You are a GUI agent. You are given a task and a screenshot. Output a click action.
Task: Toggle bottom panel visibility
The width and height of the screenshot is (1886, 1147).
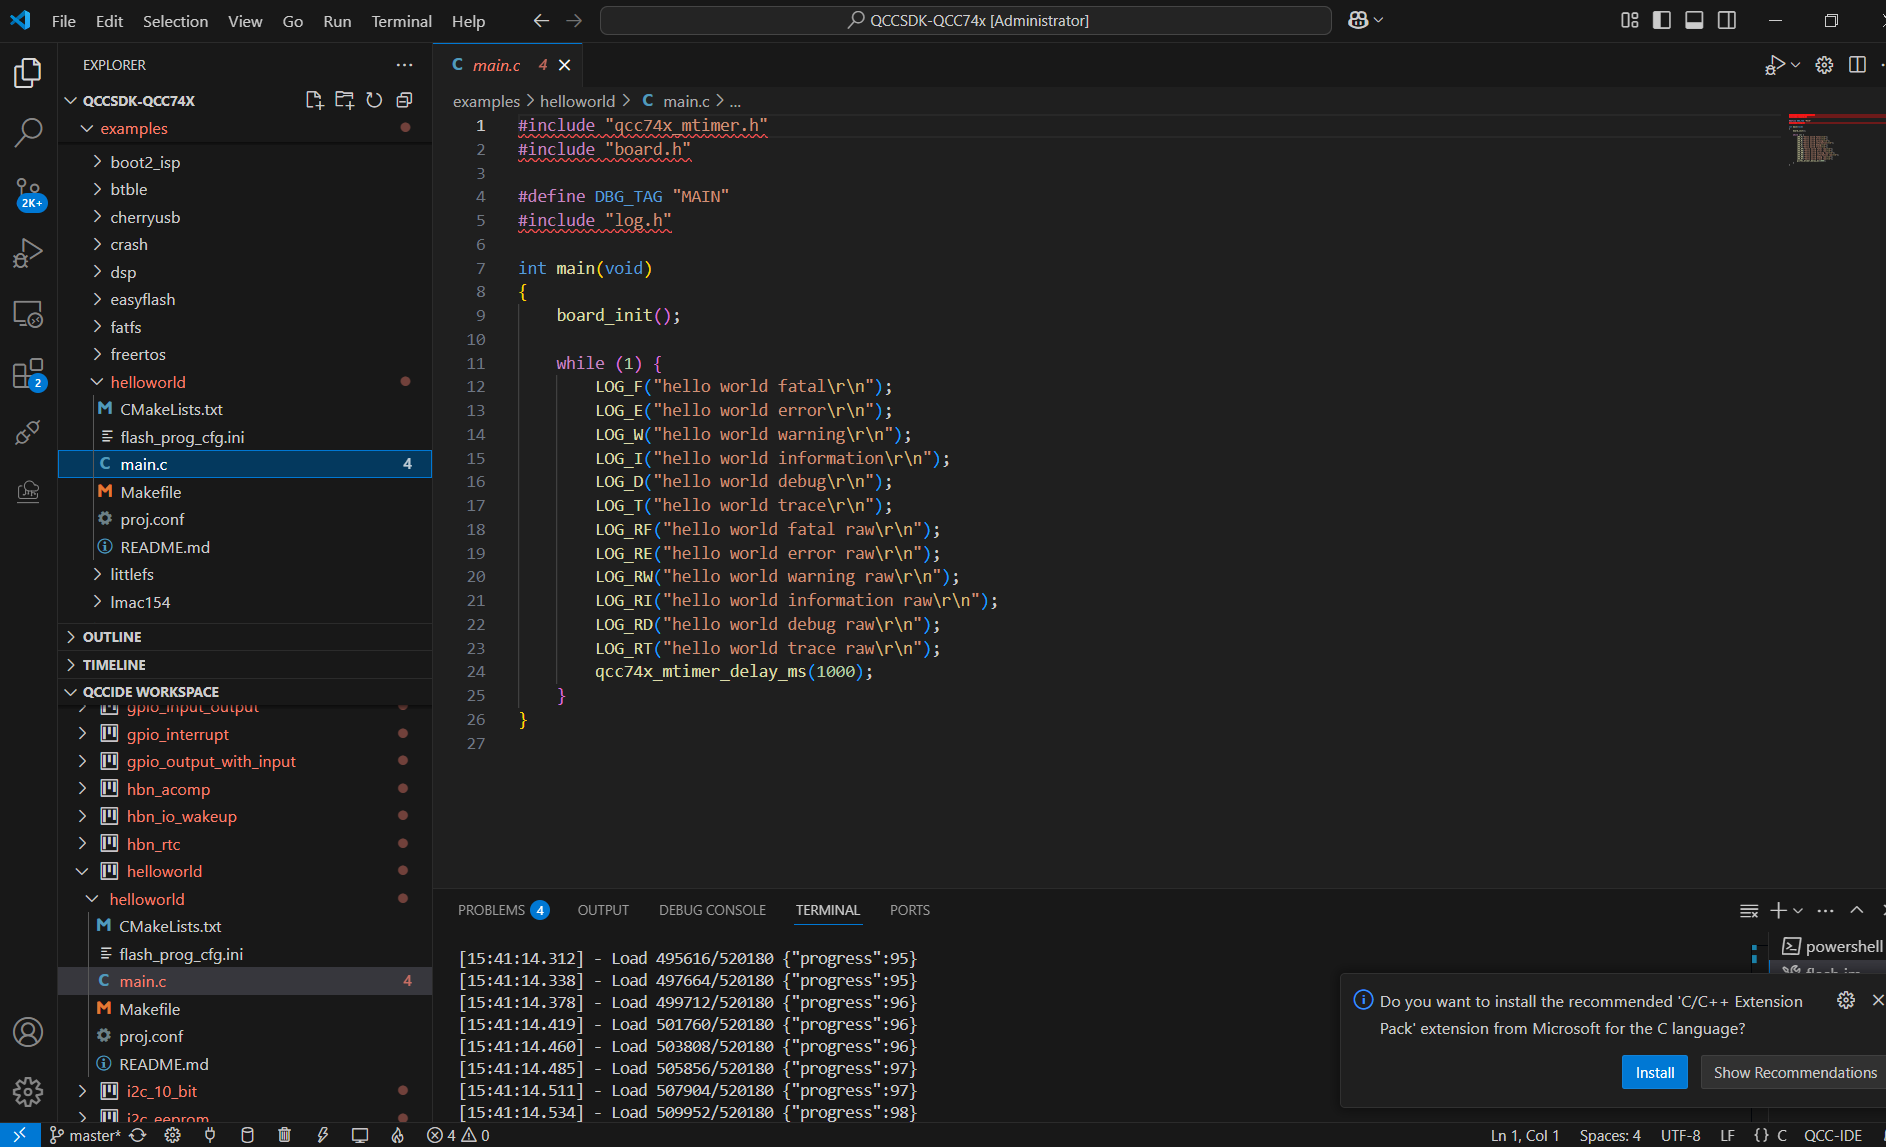(x=1694, y=20)
